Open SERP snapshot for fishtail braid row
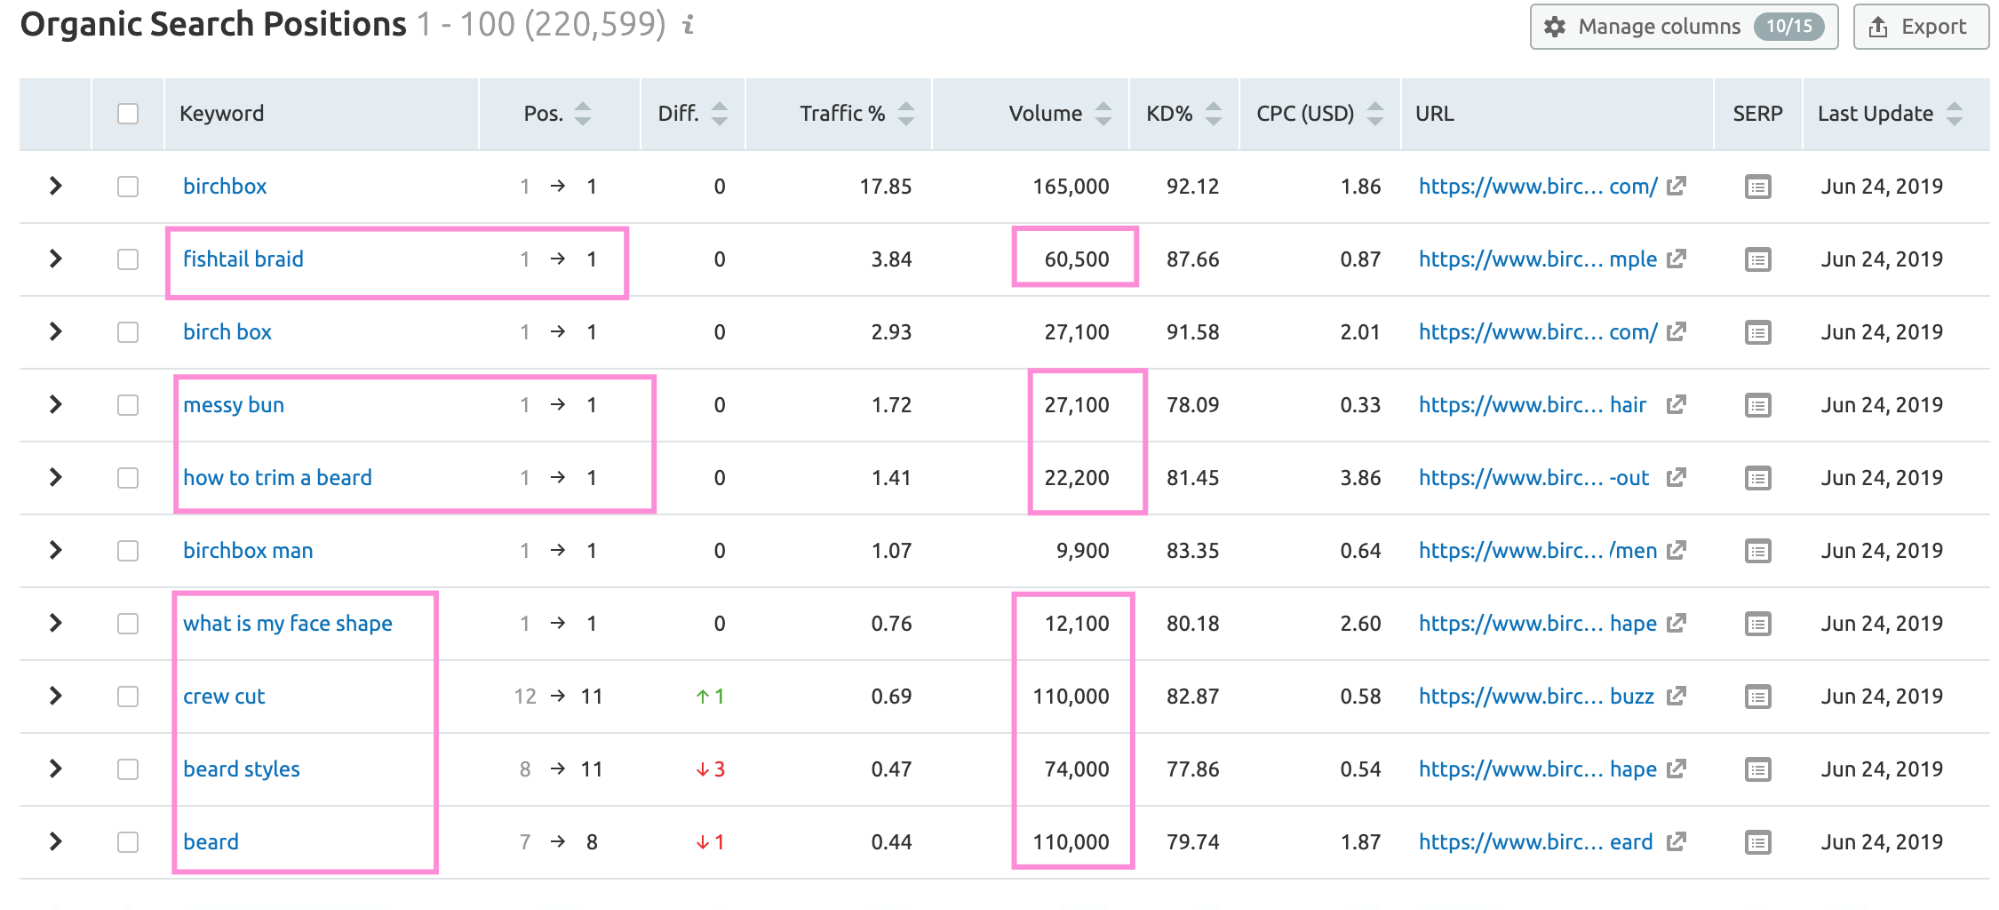Screen dimensions: 1999x910 [1757, 260]
